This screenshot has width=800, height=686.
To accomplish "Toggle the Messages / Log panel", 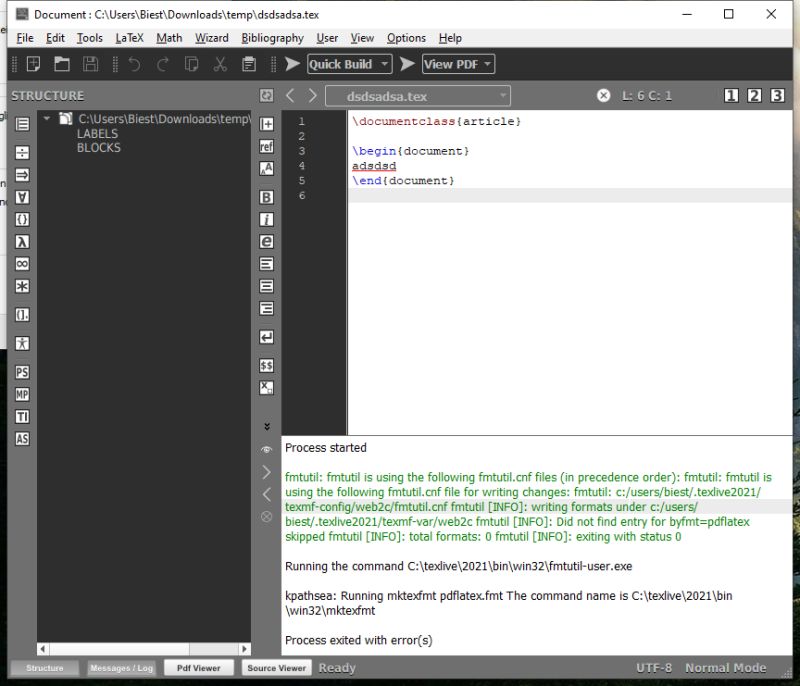I will pos(122,667).
